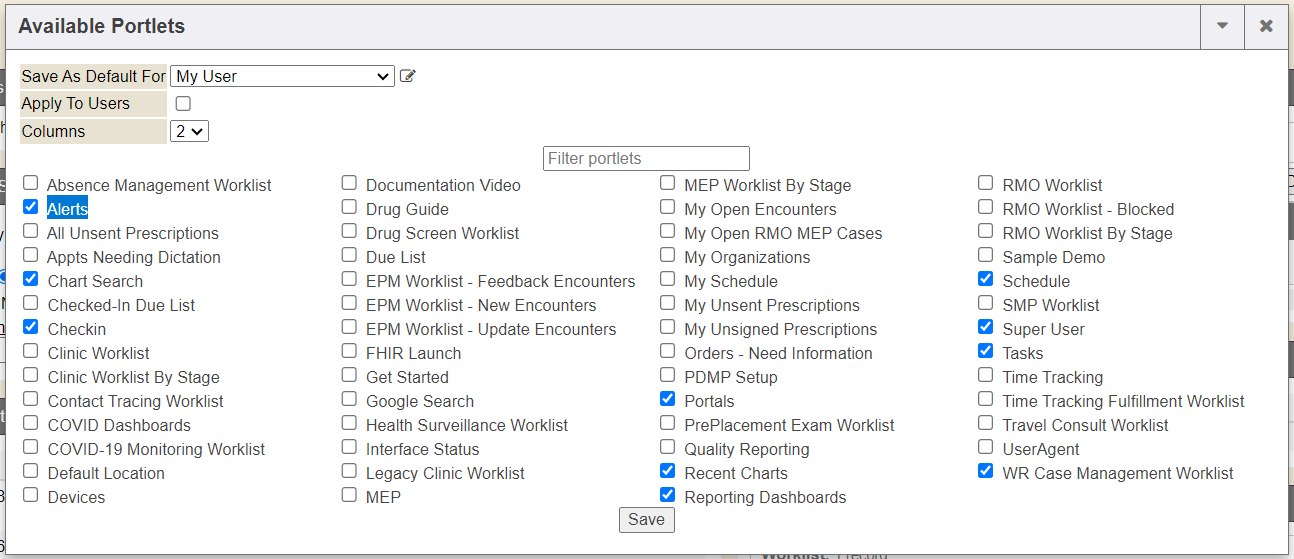Viewport: 1294px width, 559px height.
Task: Open the Columns count dropdown
Action: (x=189, y=131)
